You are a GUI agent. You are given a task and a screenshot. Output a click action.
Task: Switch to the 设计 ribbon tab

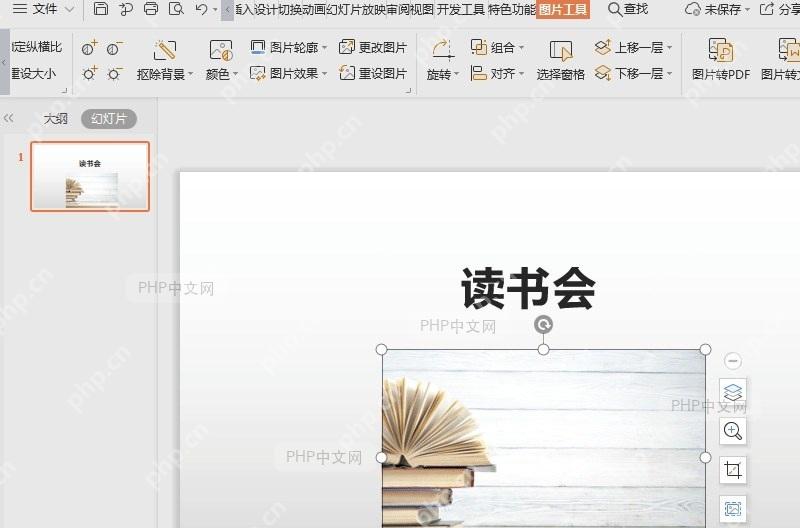[x=265, y=9]
